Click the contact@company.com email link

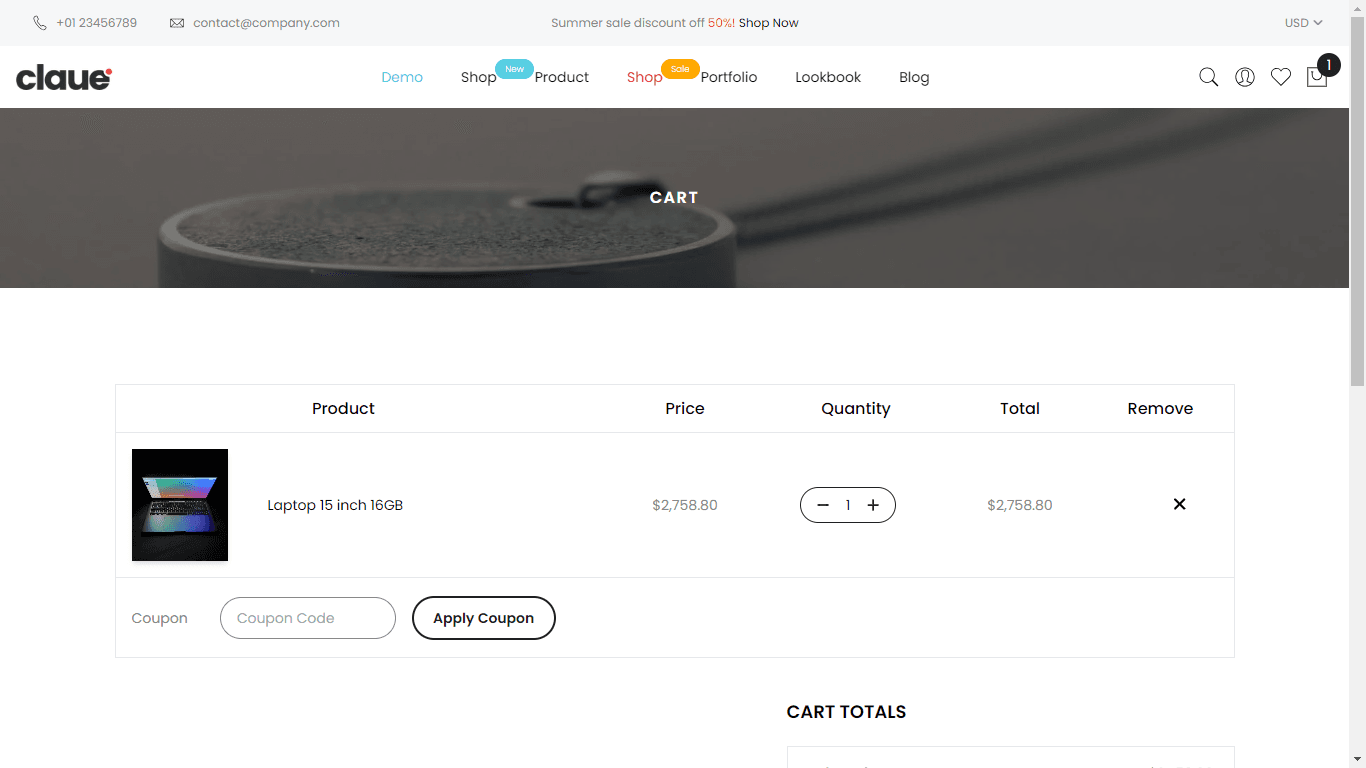[266, 23]
